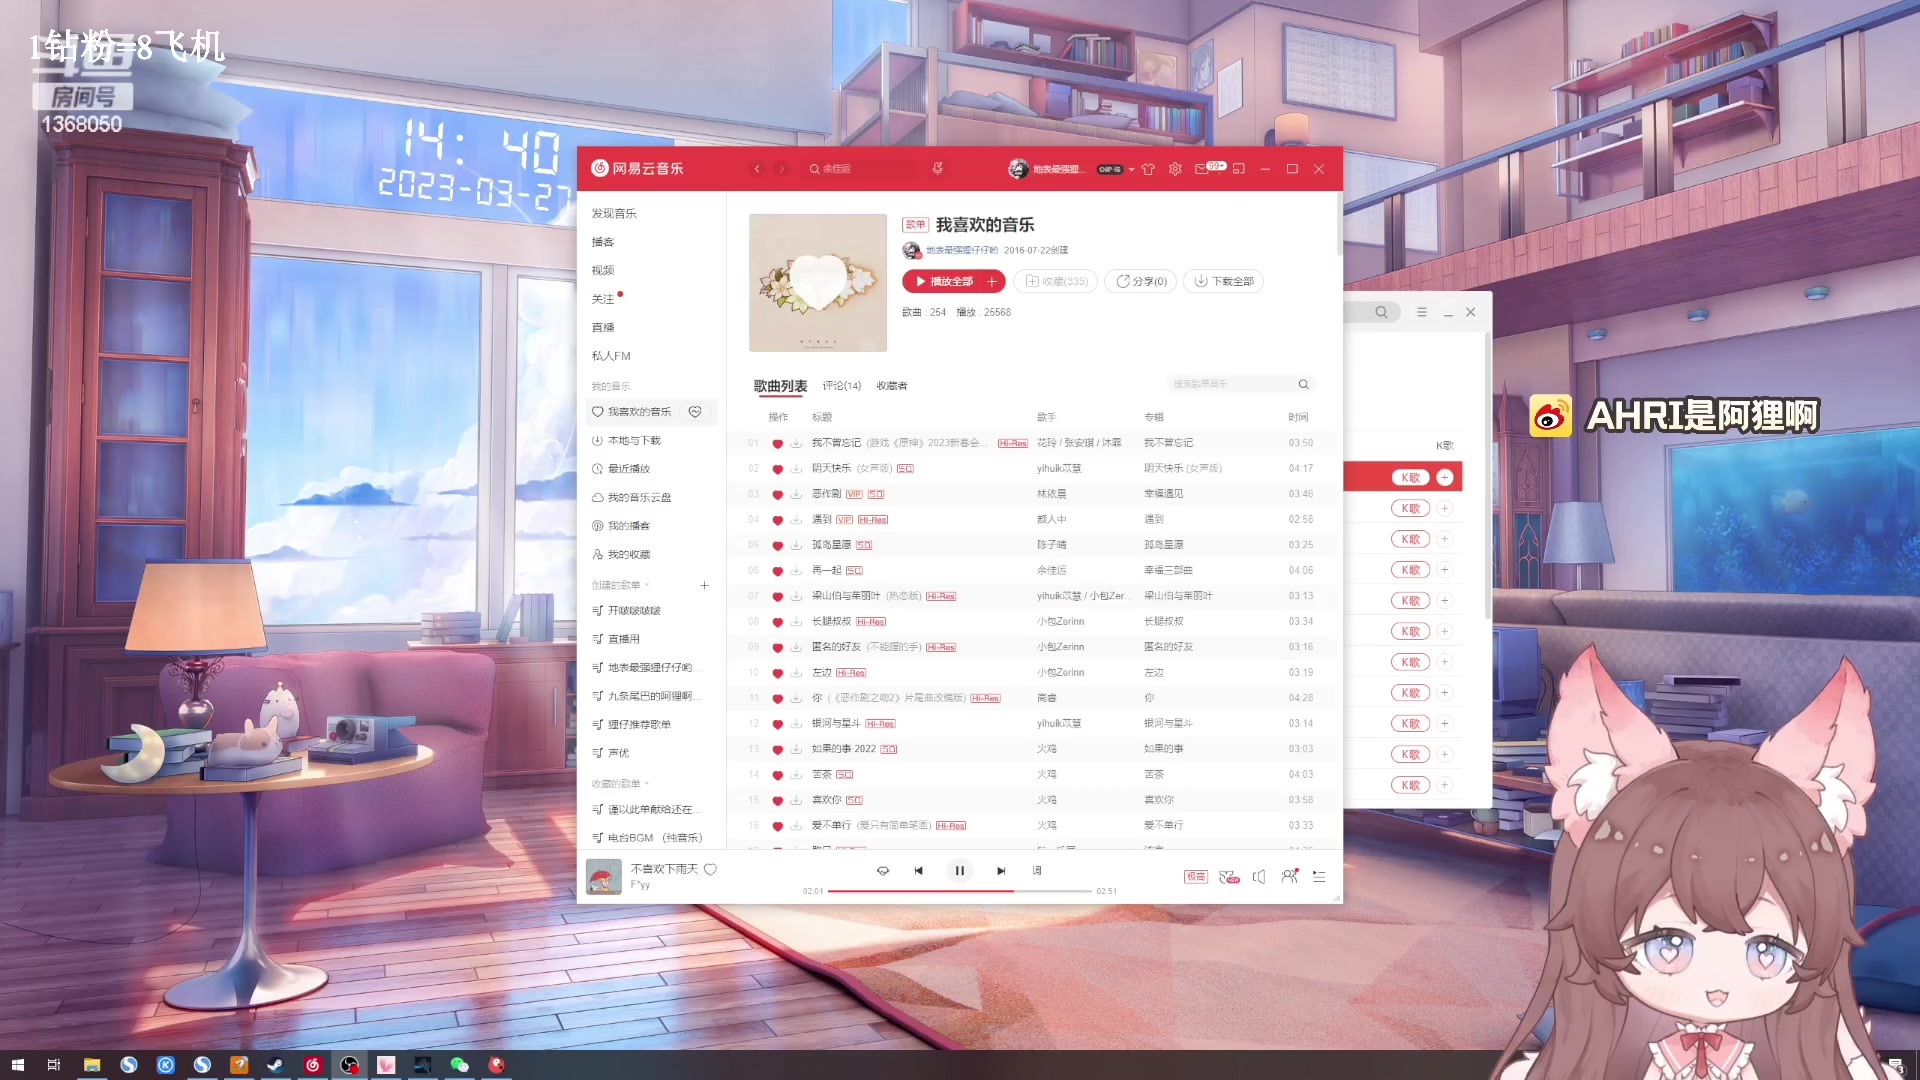Viewport: 1920px width, 1080px height.
Task: Click the 分享(0) button
Action: (1140, 282)
